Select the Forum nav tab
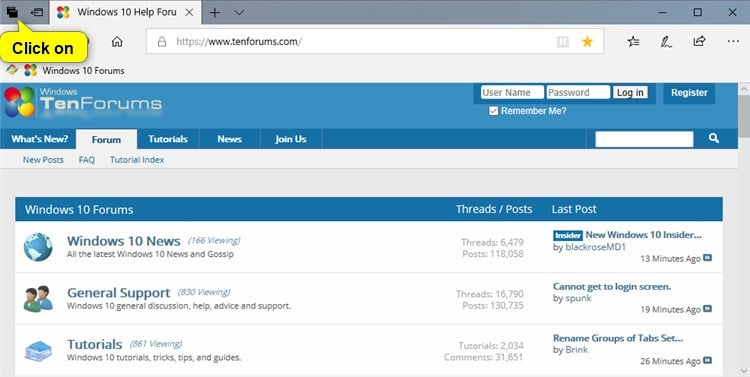Screen dimensions: 750x377 tap(106, 139)
